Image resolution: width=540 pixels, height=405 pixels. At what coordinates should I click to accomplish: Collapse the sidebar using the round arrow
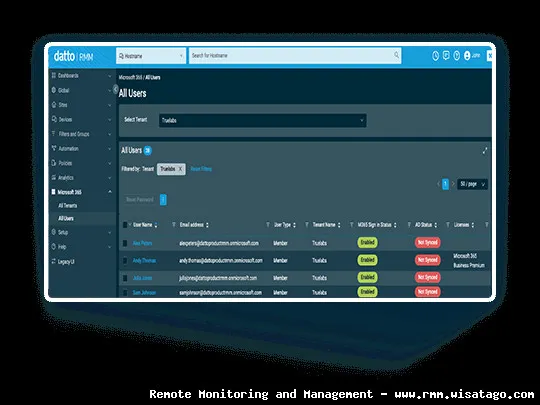pyautogui.click(x=116, y=89)
